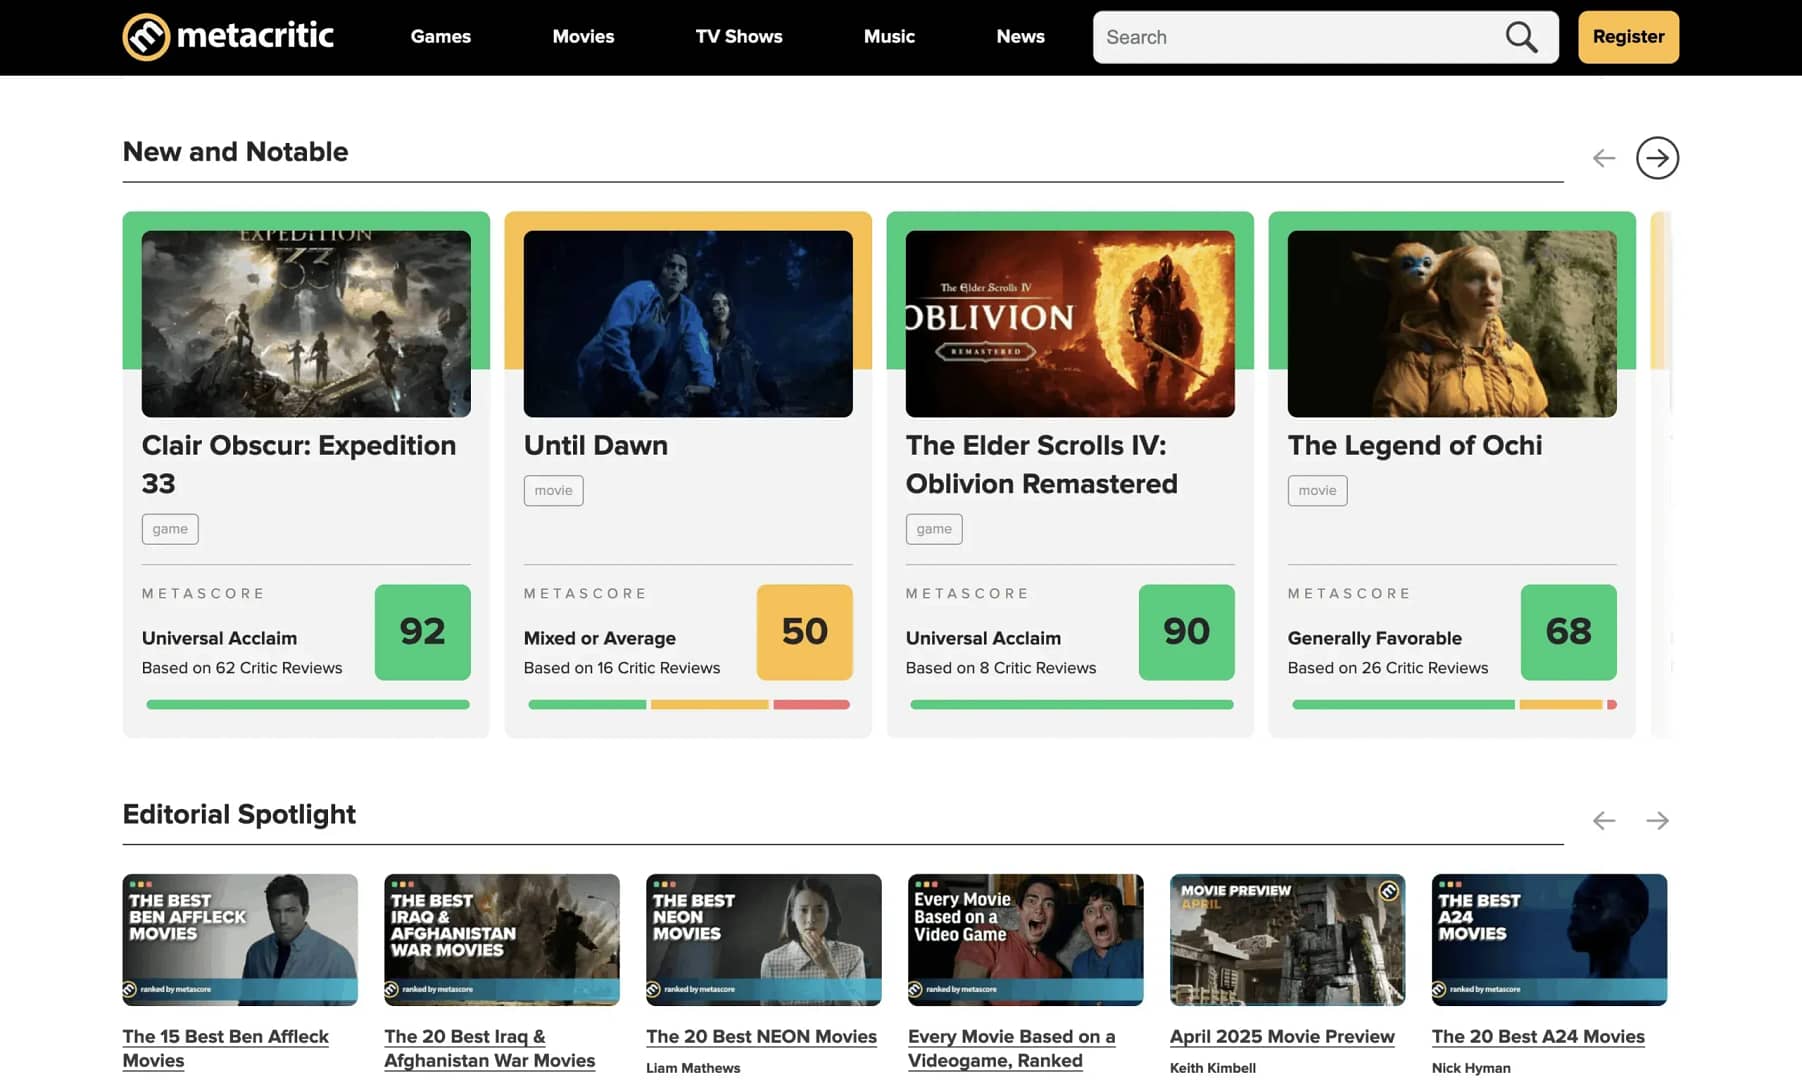Click the movie tag under Until Dawn
This screenshot has width=1802, height=1080.
553,490
